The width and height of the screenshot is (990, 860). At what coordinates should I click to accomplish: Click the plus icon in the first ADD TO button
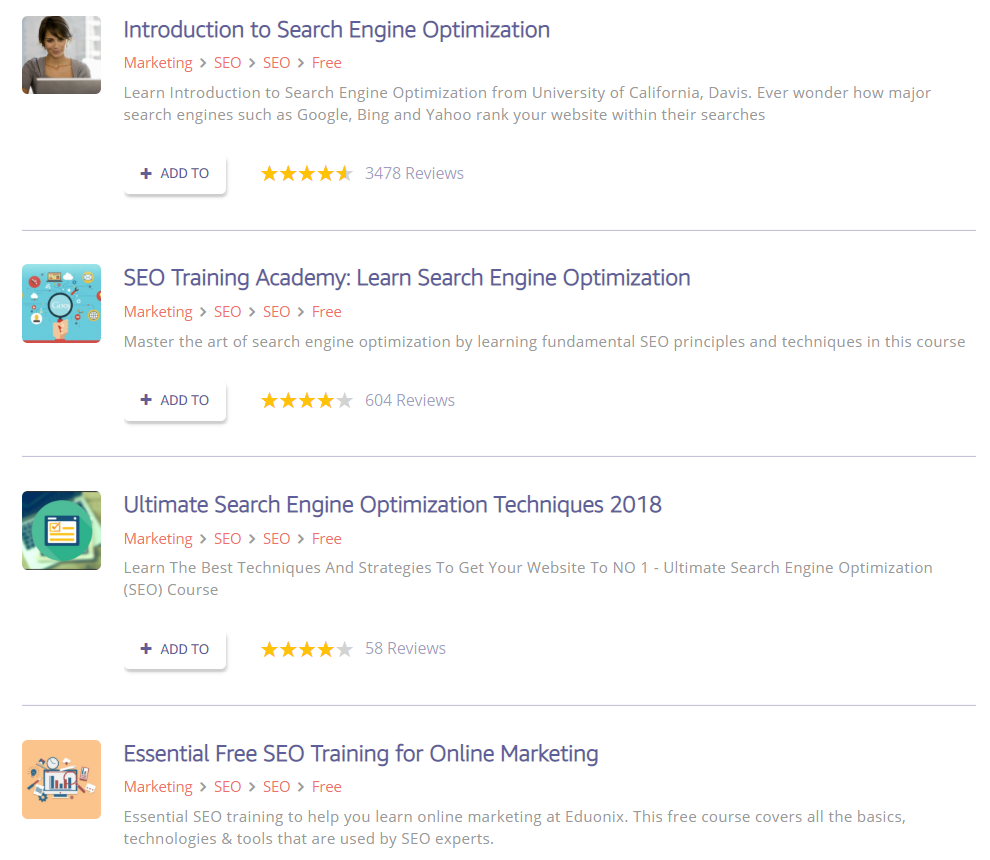pyautogui.click(x=146, y=173)
